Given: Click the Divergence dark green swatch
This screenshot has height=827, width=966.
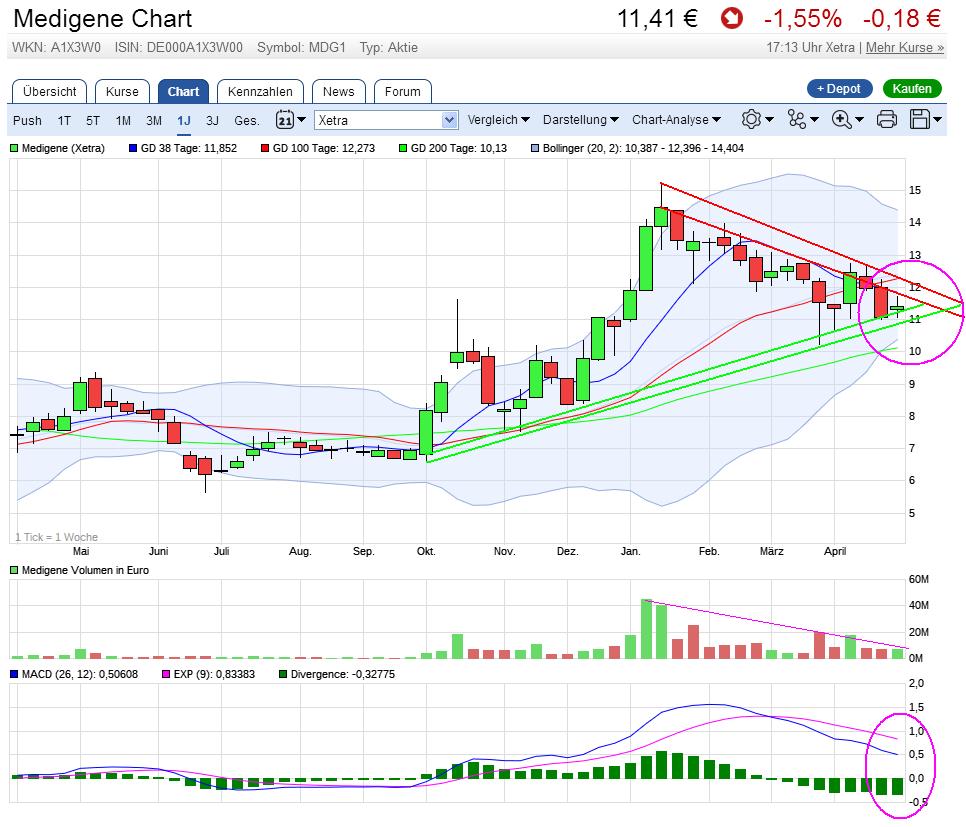Looking at the screenshot, I should click(283, 674).
